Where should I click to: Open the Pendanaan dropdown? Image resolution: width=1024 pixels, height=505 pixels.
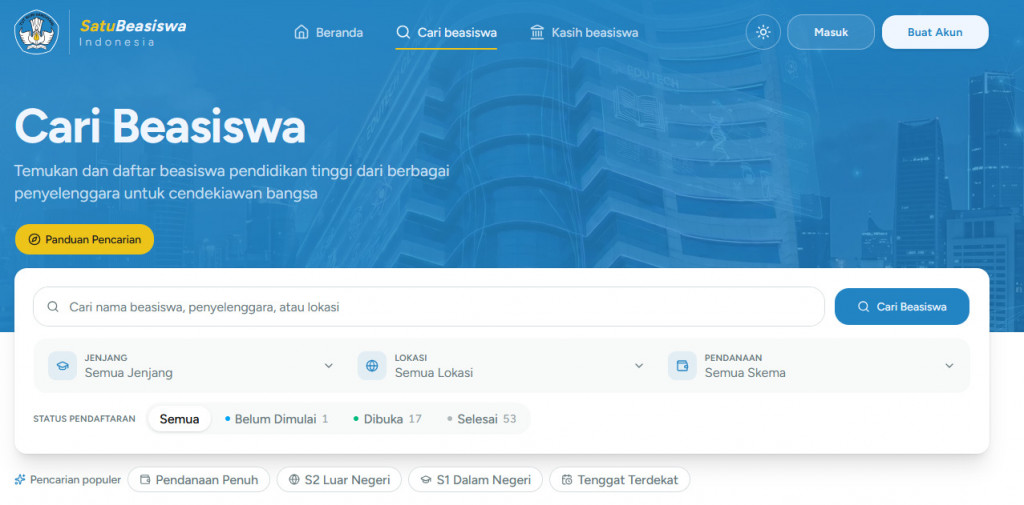[x=811, y=366]
